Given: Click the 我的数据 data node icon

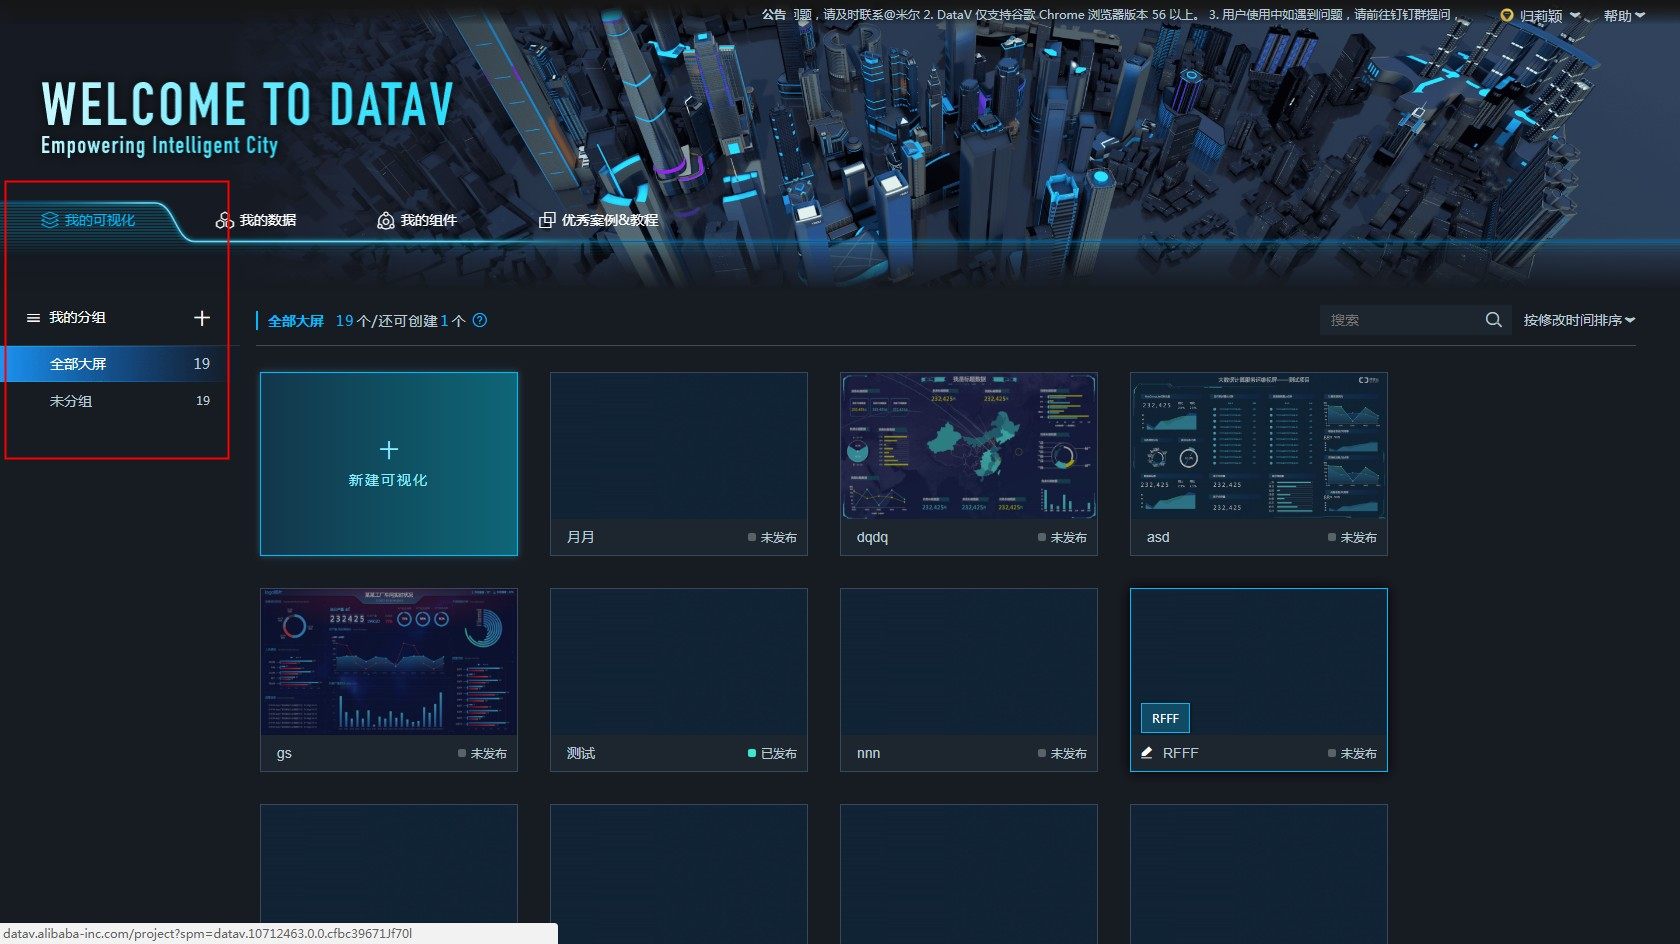Looking at the screenshot, I should tap(224, 220).
